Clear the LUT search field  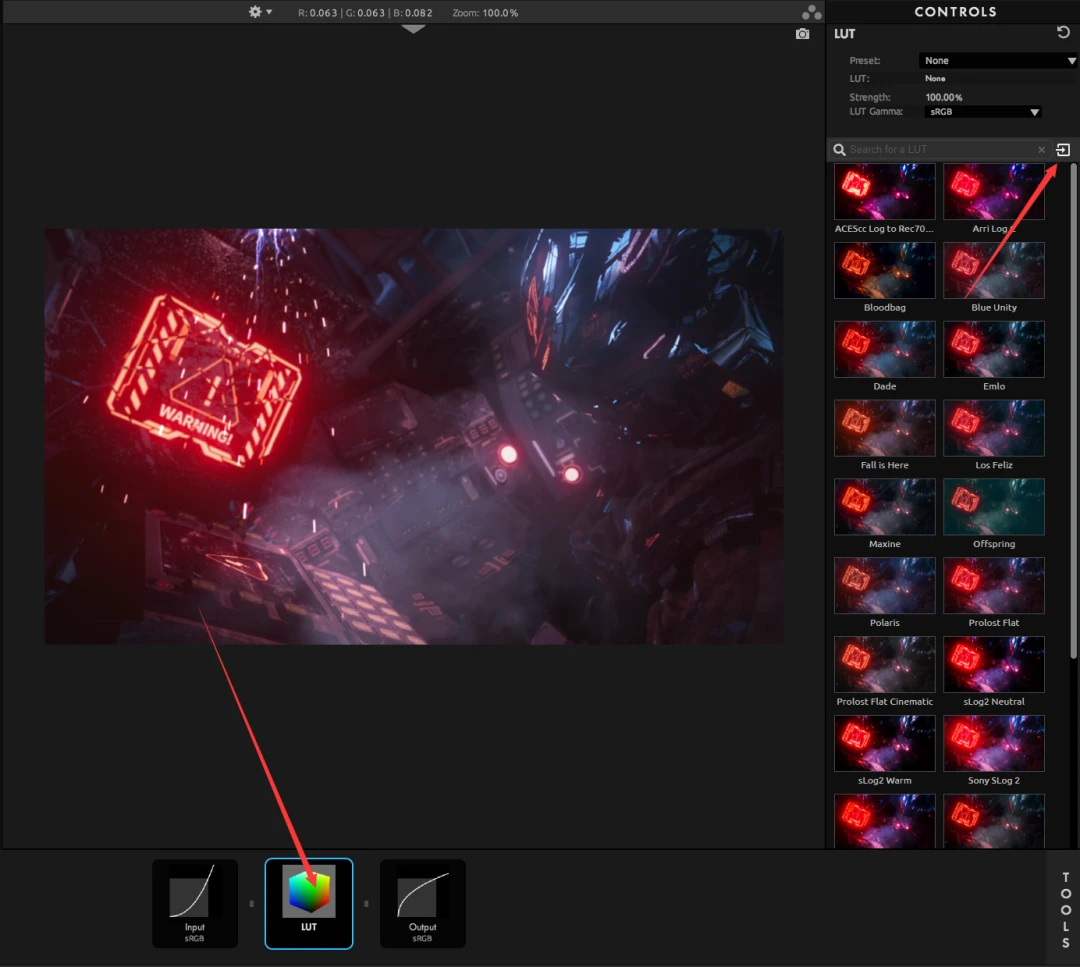[1041, 150]
